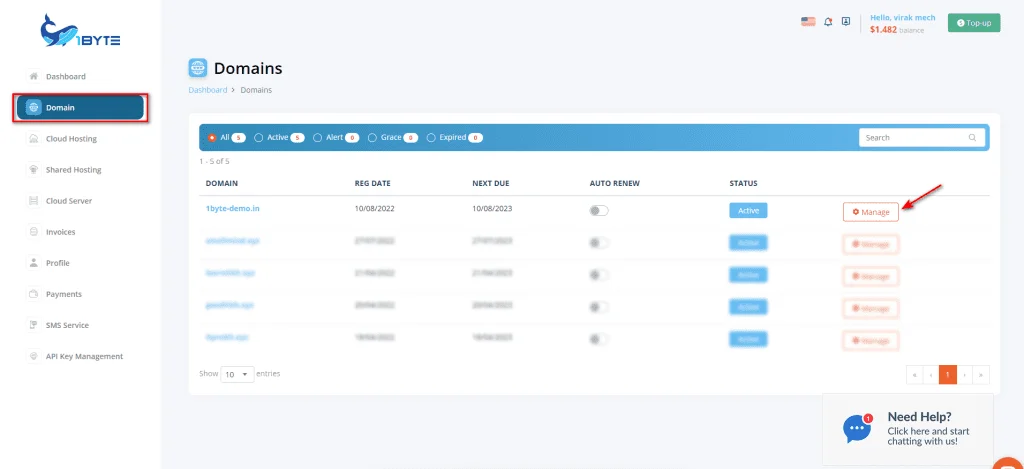Viewport: 1024px width, 469px height.
Task: Follow the Dashboard breadcrumb link
Action: point(208,90)
